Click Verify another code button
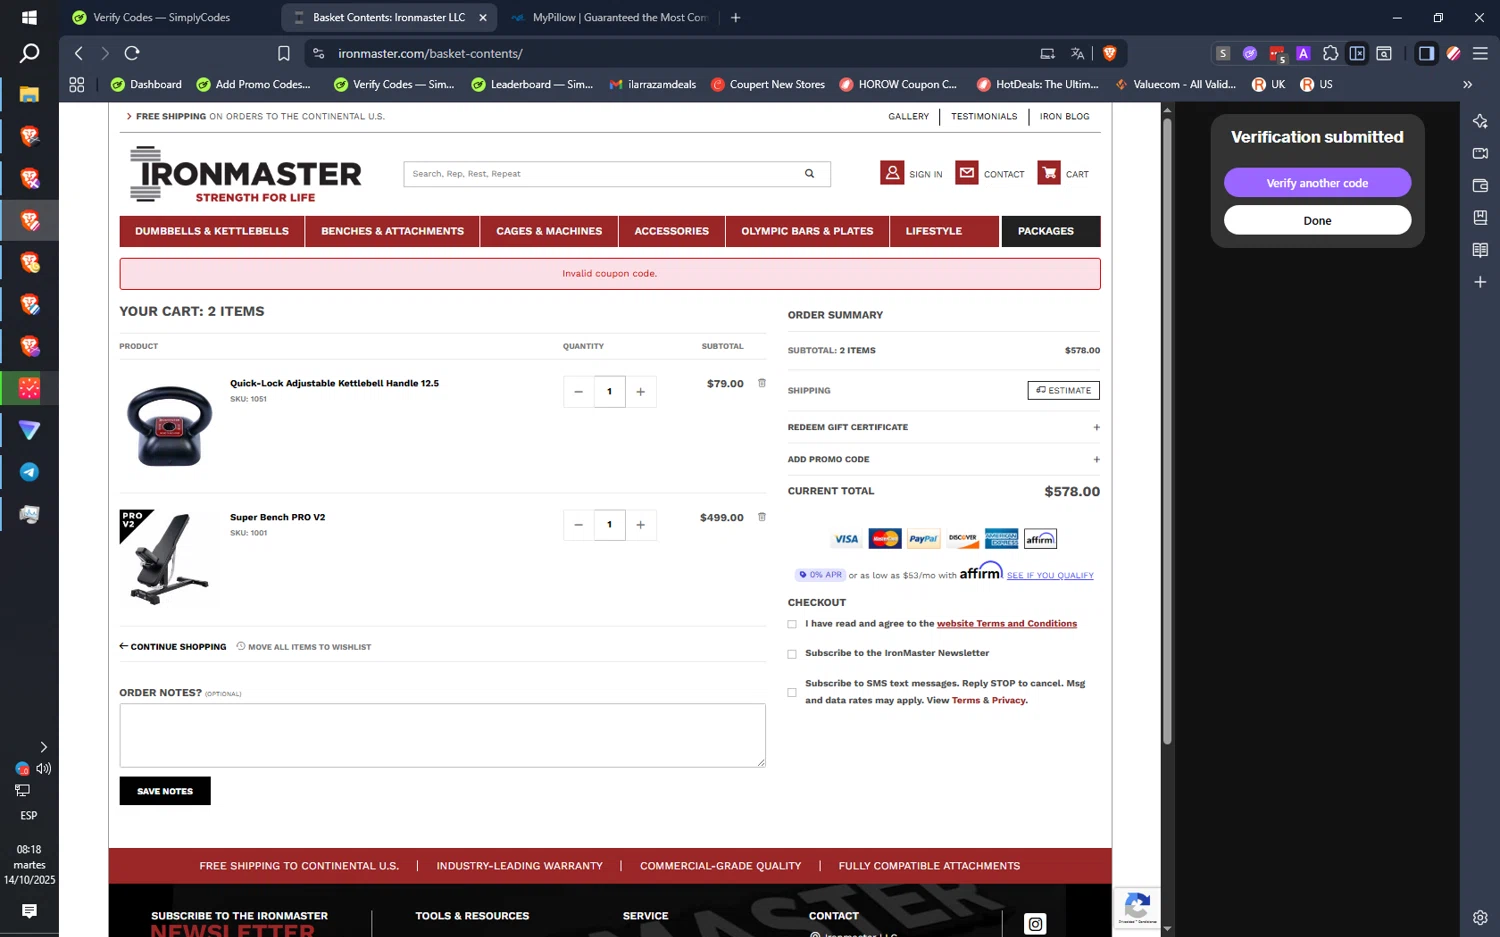This screenshot has width=1500, height=937. [1317, 183]
